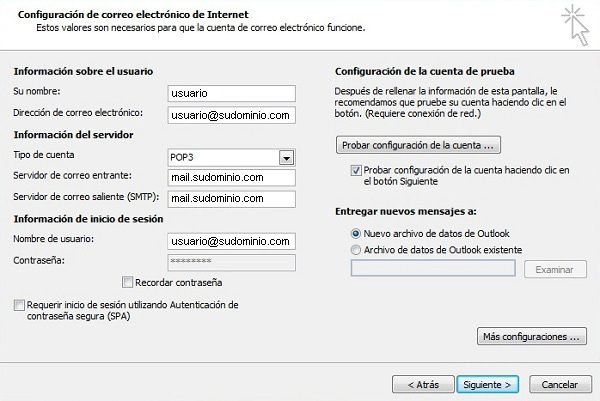Focus the Su nombre text field
Image resolution: width=600 pixels, height=401 pixels.
pos(232,93)
